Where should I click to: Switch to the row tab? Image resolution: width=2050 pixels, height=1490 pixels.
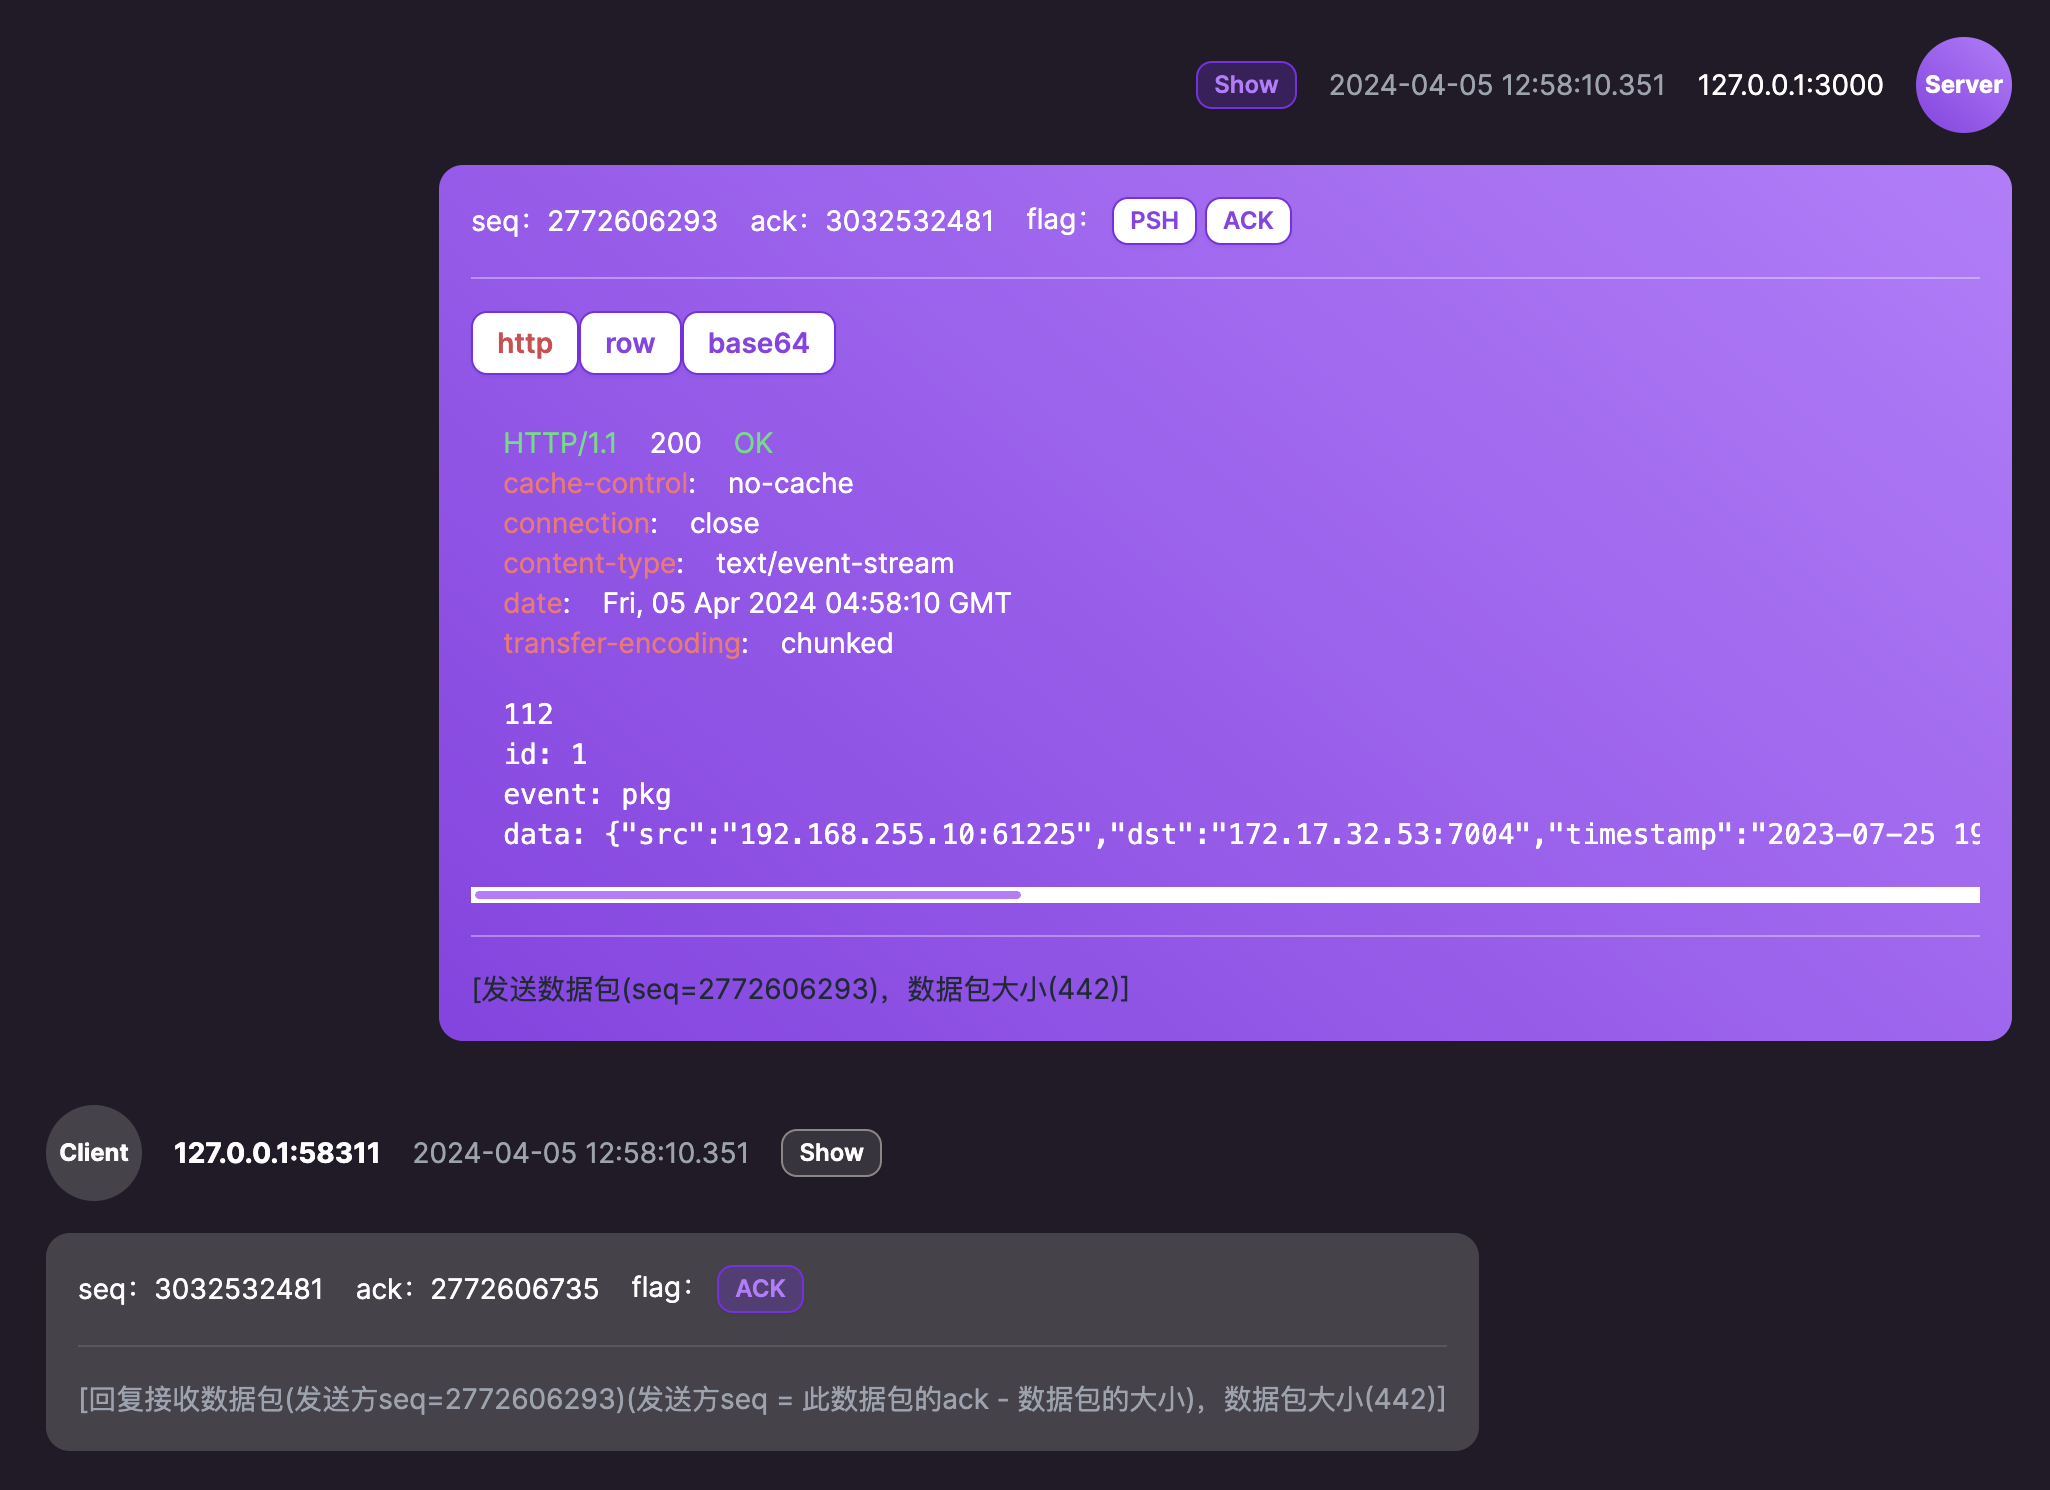[630, 343]
